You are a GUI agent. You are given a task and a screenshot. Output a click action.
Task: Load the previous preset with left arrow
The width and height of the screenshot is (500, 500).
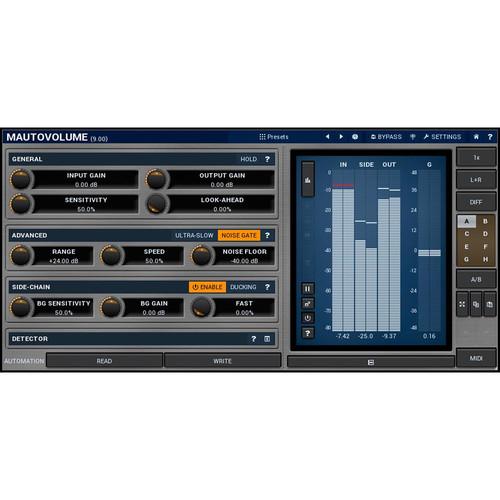(327, 137)
